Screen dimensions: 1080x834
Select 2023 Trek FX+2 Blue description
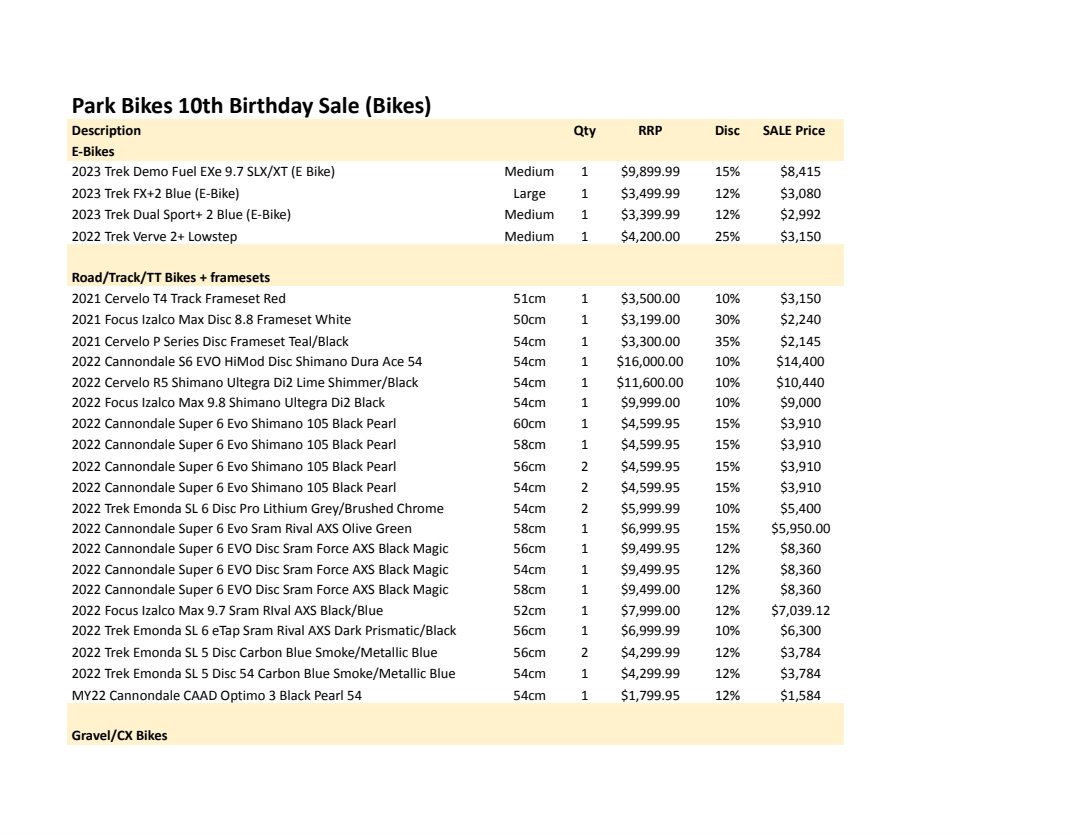pyautogui.click(x=156, y=194)
